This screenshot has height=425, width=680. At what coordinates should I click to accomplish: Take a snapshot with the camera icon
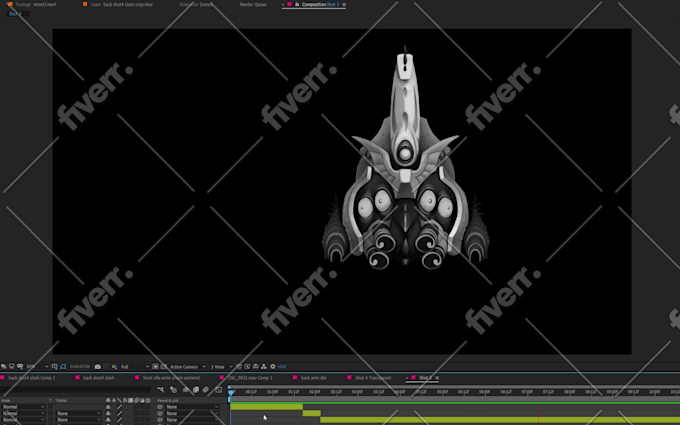(x=98, y=366)
